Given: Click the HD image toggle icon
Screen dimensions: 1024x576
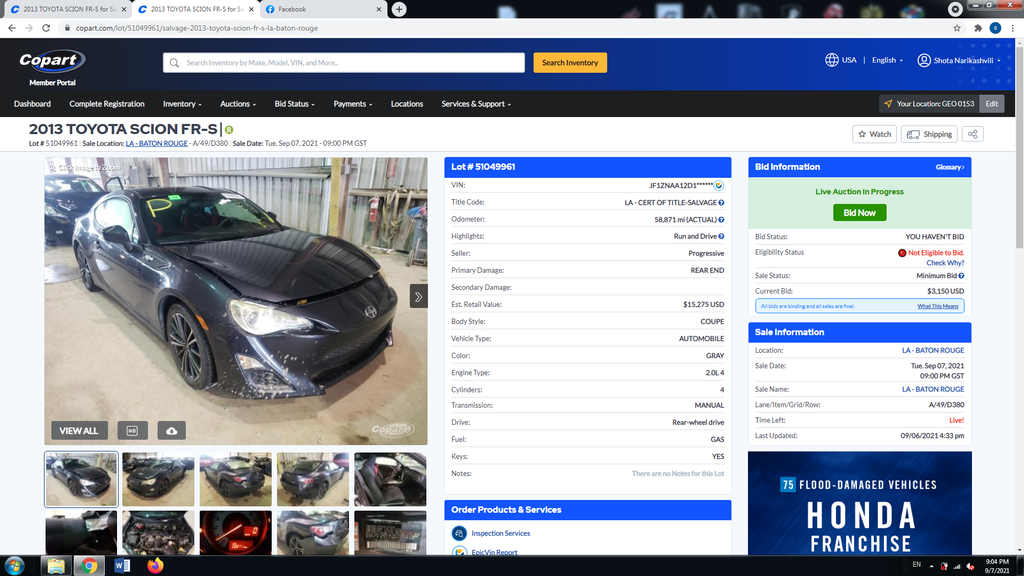Looking at the screenshot, I should [x=132, y=430].
